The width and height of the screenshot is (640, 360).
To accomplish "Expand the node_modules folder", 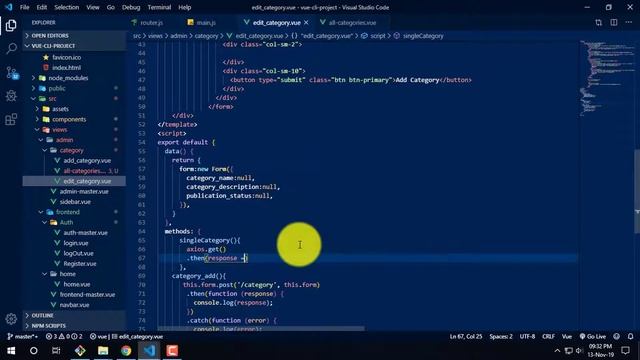I will (68, 78).
